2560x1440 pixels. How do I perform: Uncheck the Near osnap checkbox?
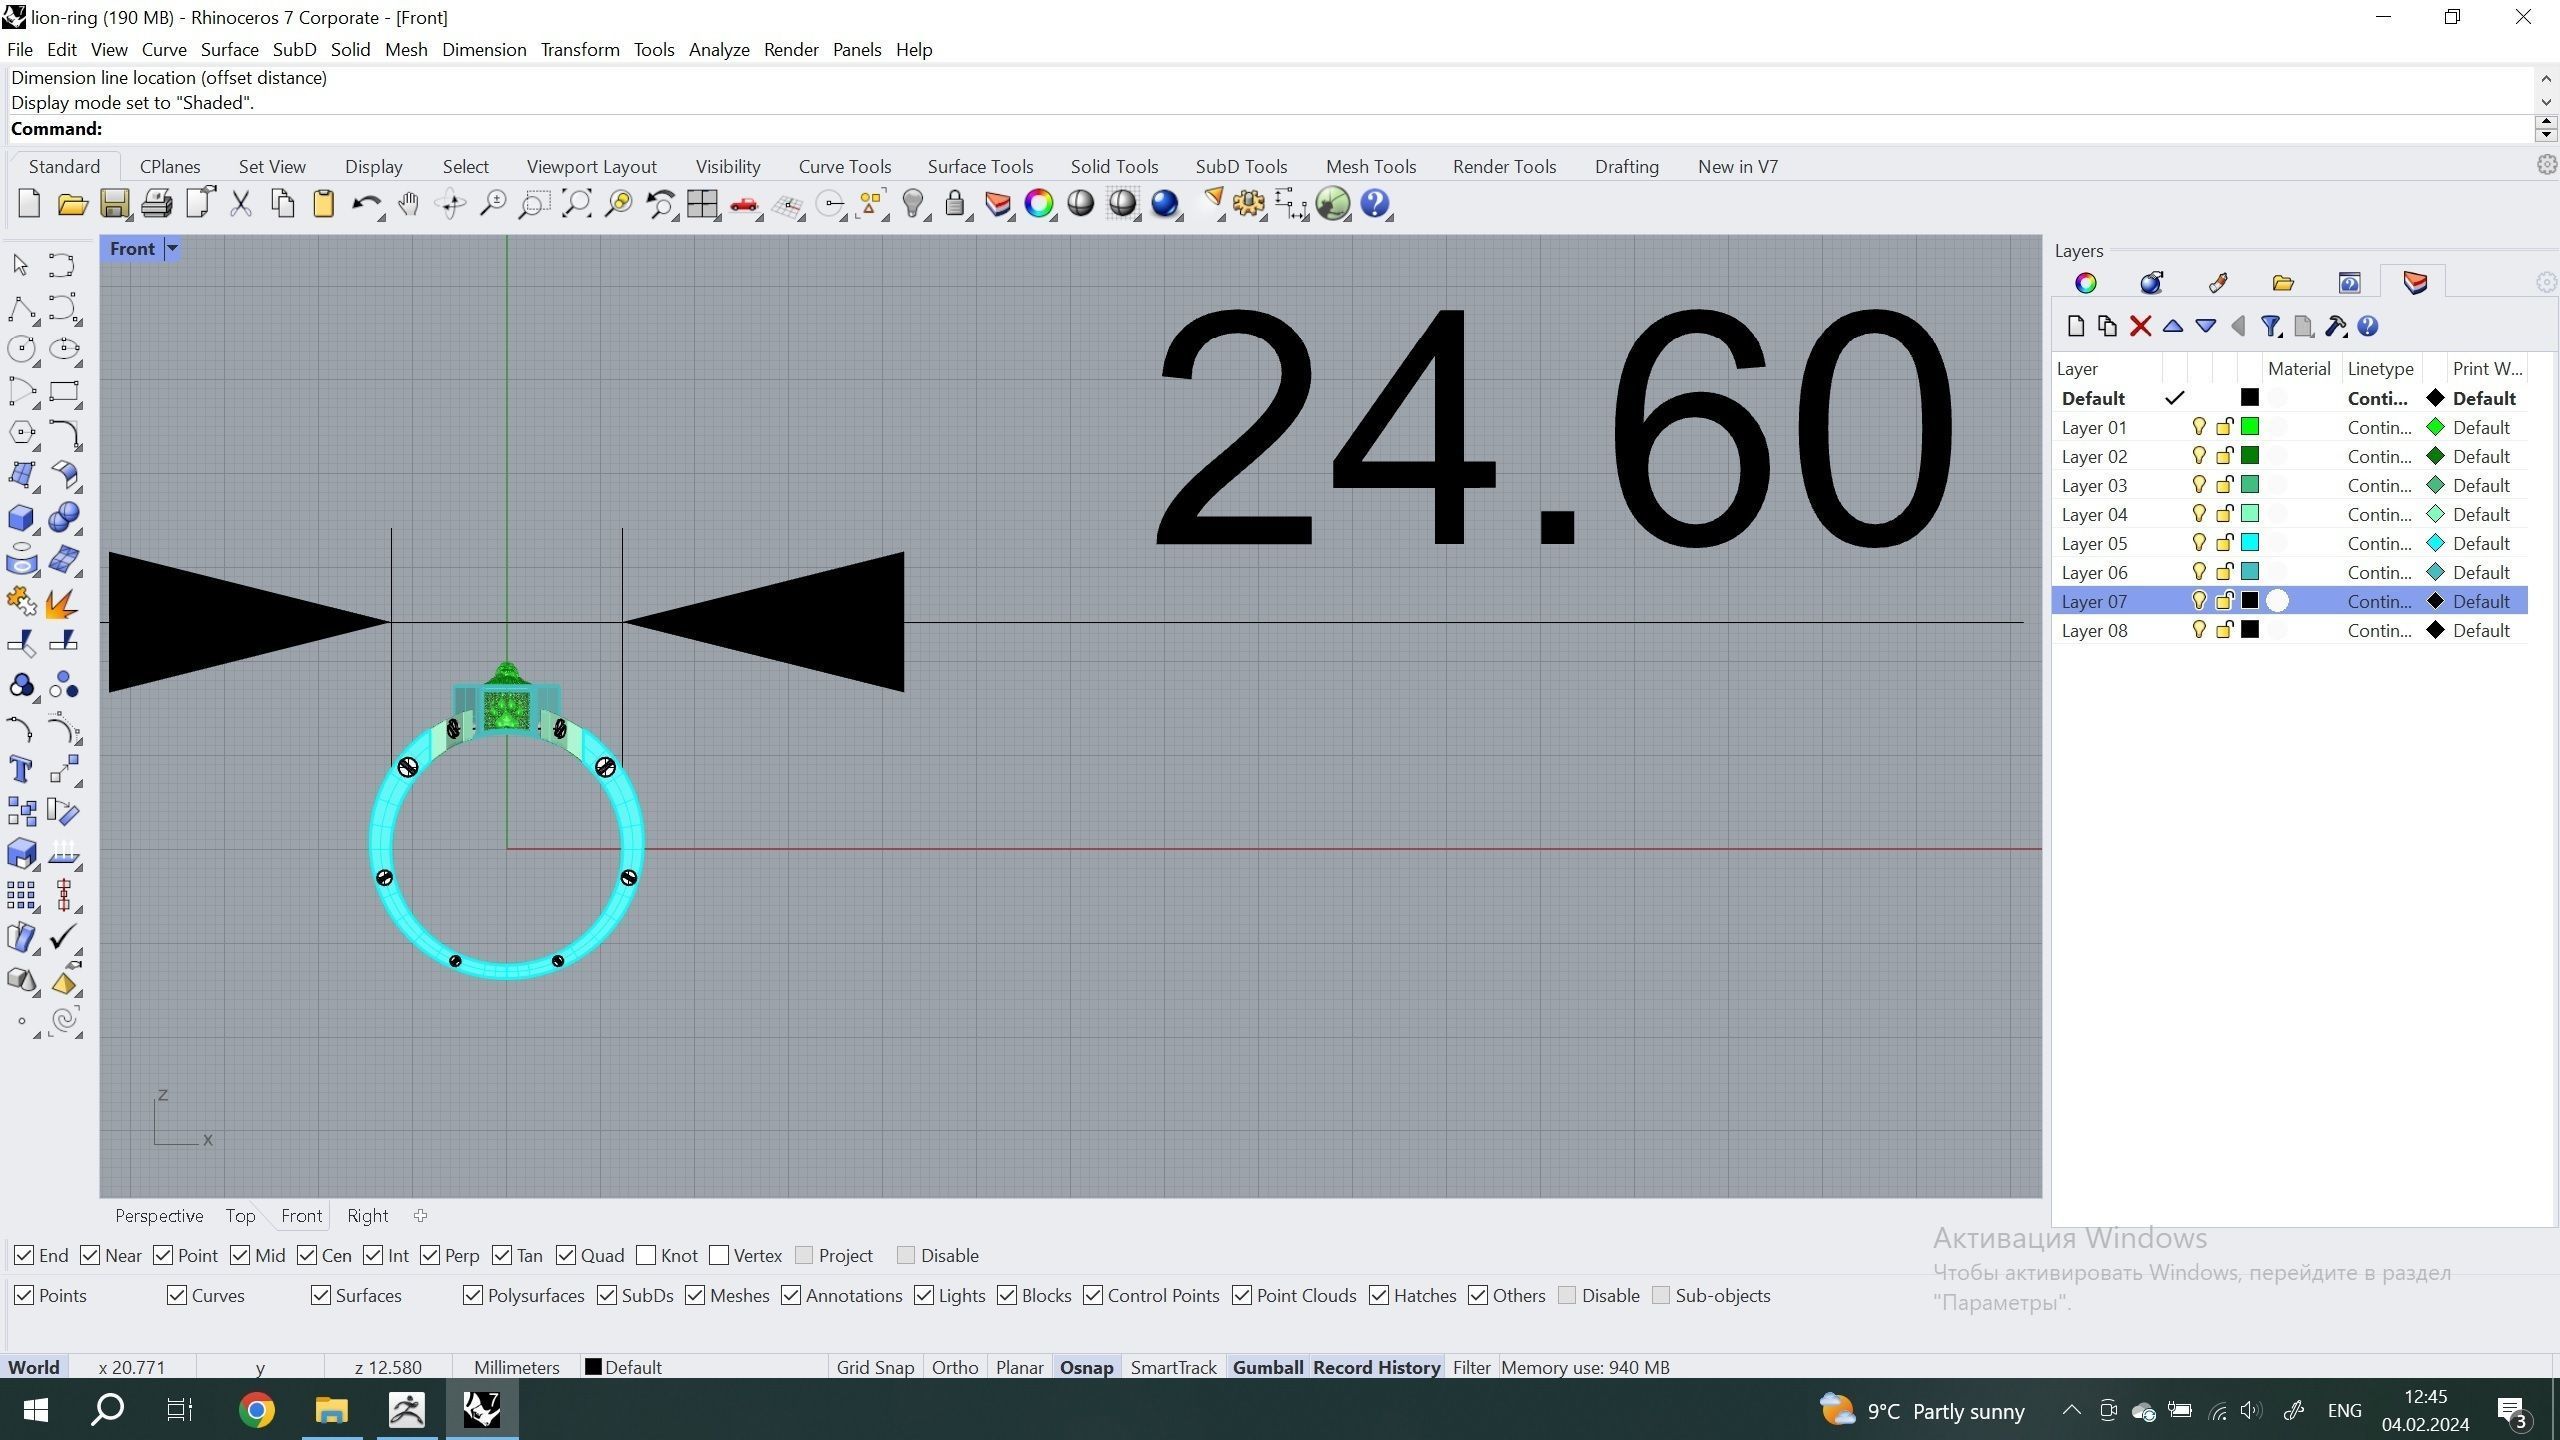click(x=91, y=1255)
